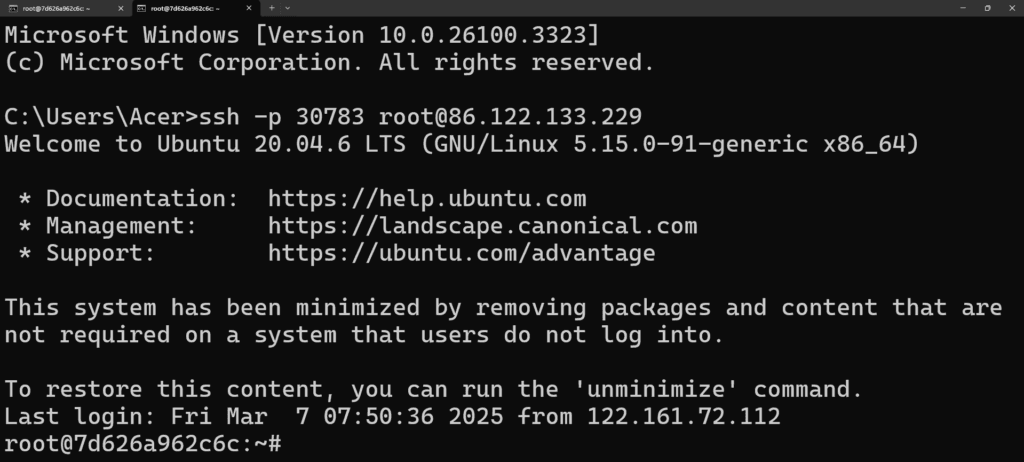Open the help.ubuntu.com documentation link

(x=427, y=198)
